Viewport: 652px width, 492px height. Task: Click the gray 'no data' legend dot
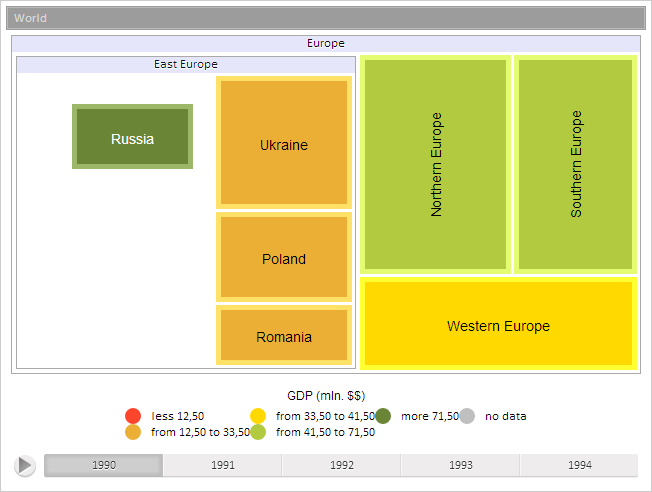tap(467, 416)
